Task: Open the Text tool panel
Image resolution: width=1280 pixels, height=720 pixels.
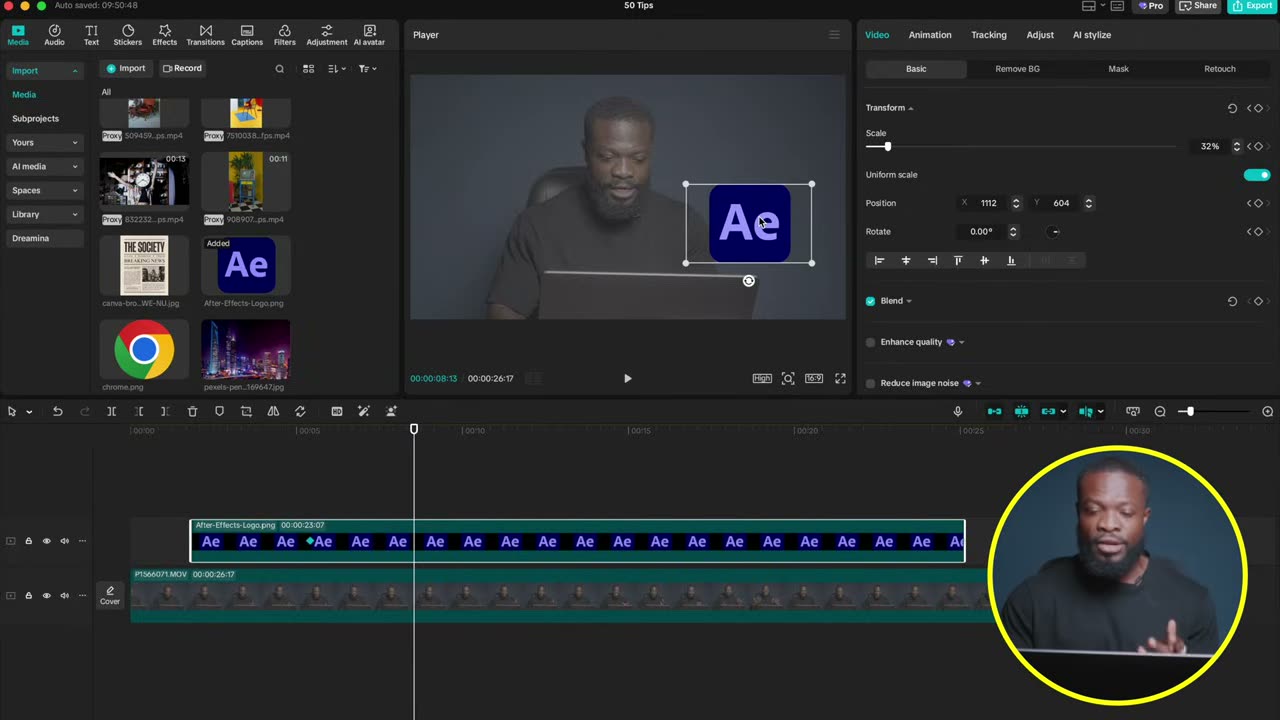Action: point(91,35)
